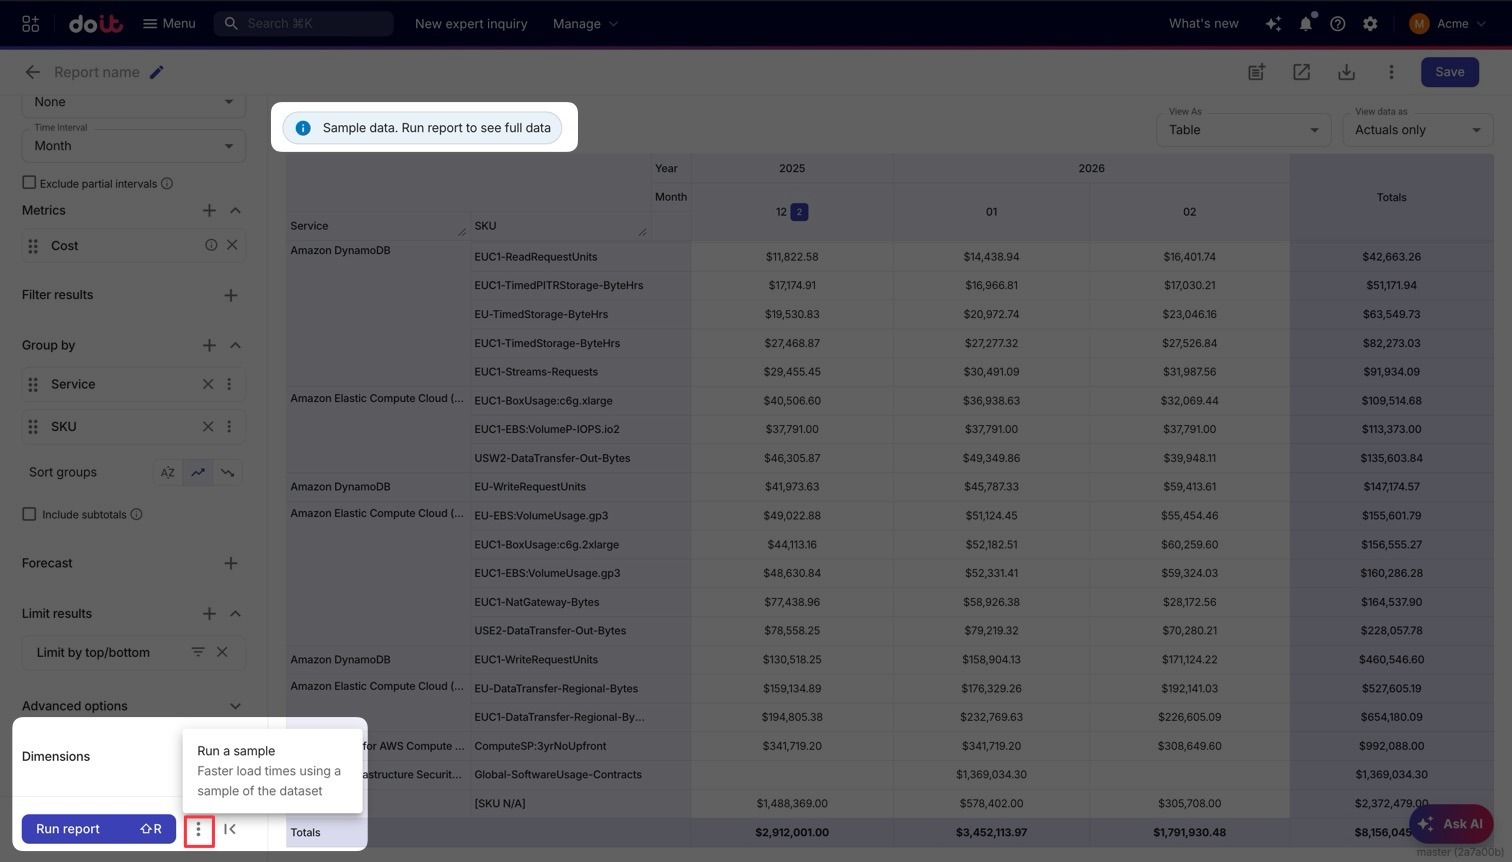Click SKU column header
Viewport: 1512px width, 862px height.
tap(485, 226)
